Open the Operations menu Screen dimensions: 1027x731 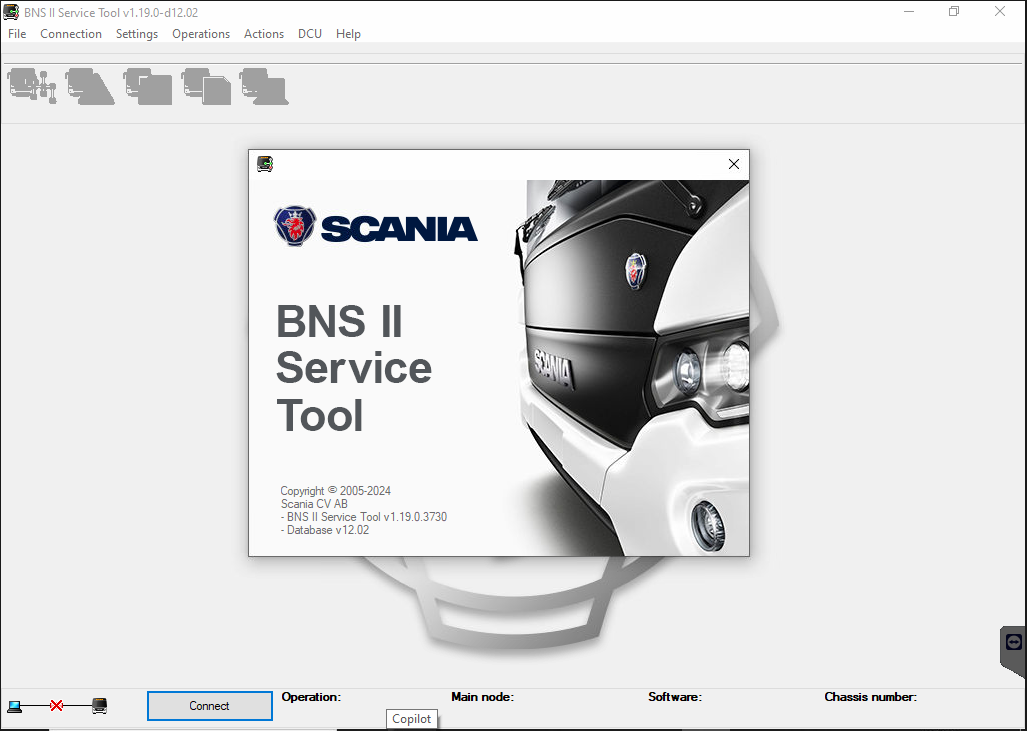coord(201,34)
